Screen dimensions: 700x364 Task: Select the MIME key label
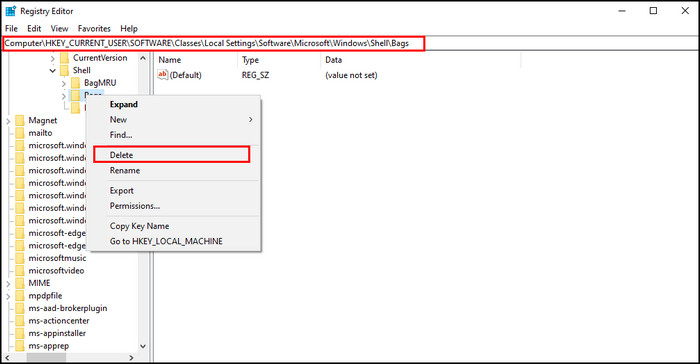(x=39, y=283)
